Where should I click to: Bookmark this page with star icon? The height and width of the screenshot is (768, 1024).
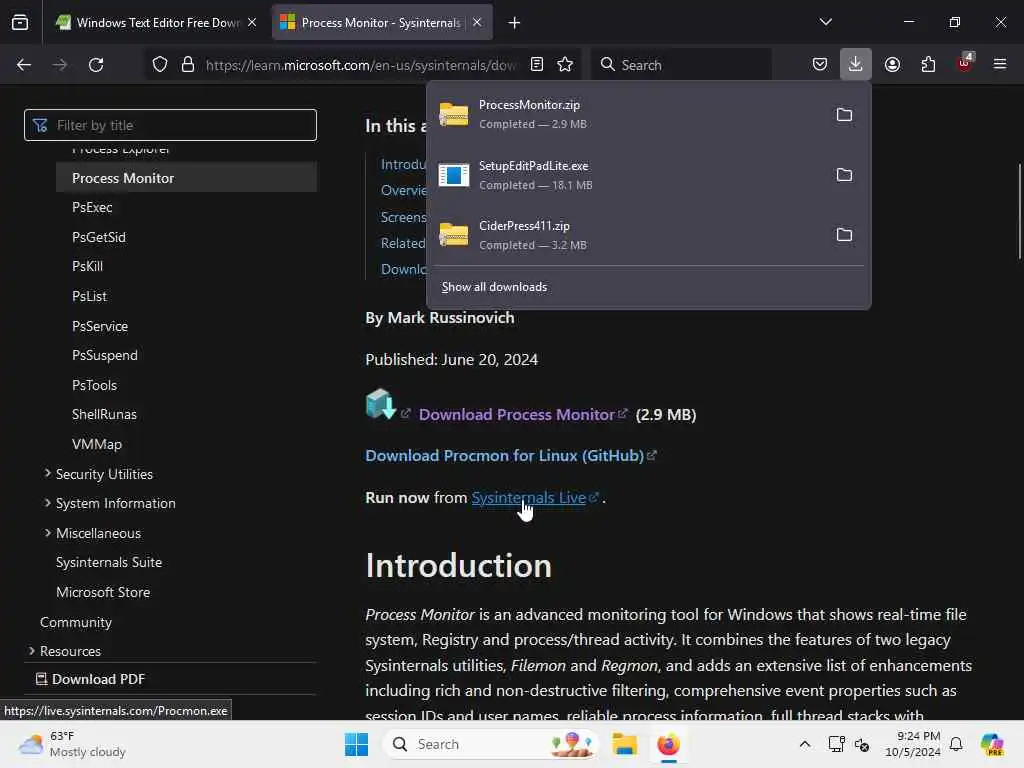pyautogui.click(x=565, y=65)
